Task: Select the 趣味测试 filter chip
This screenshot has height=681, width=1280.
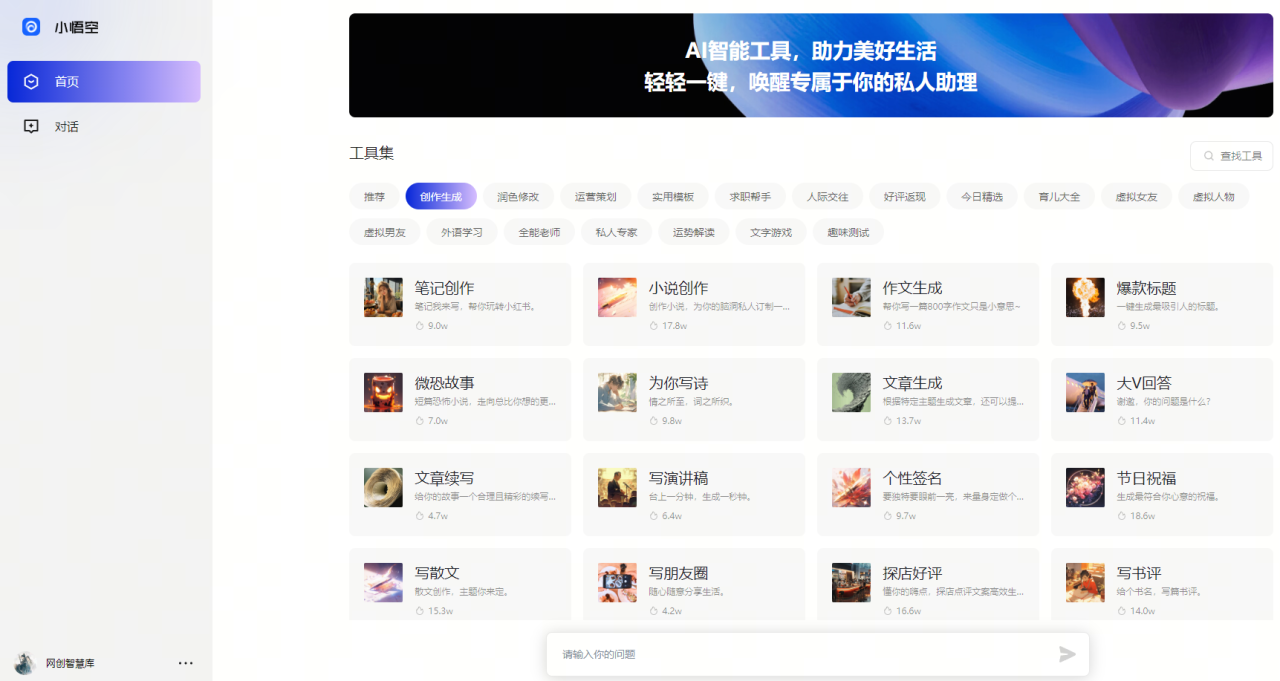Action: tap(848, 231)
